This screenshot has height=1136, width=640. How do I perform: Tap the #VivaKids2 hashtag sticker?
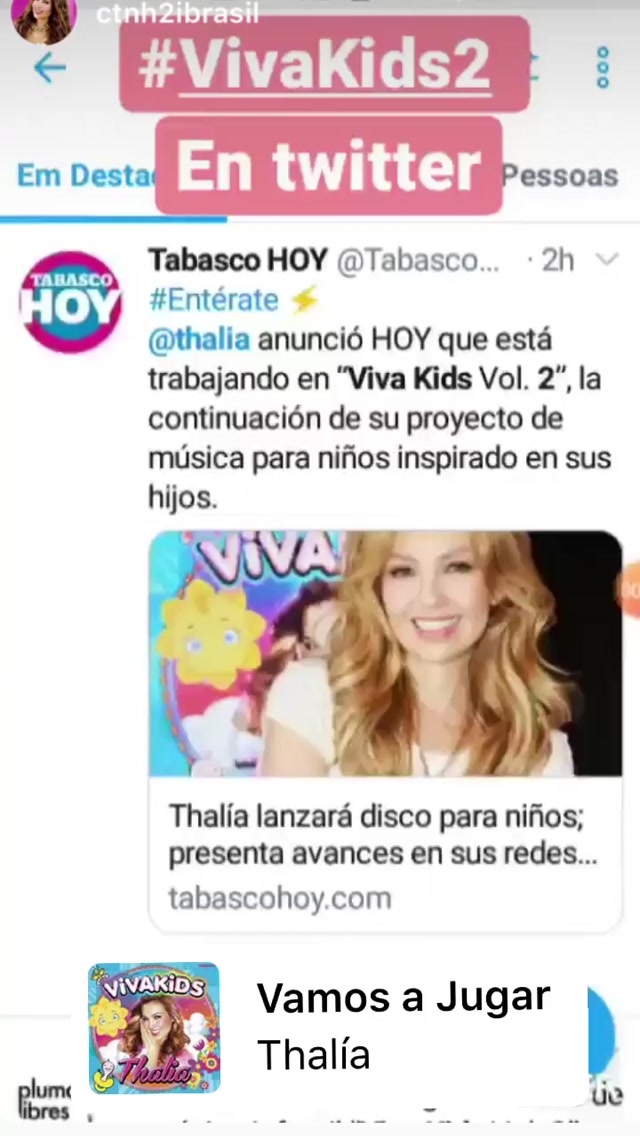coord(324,64)
